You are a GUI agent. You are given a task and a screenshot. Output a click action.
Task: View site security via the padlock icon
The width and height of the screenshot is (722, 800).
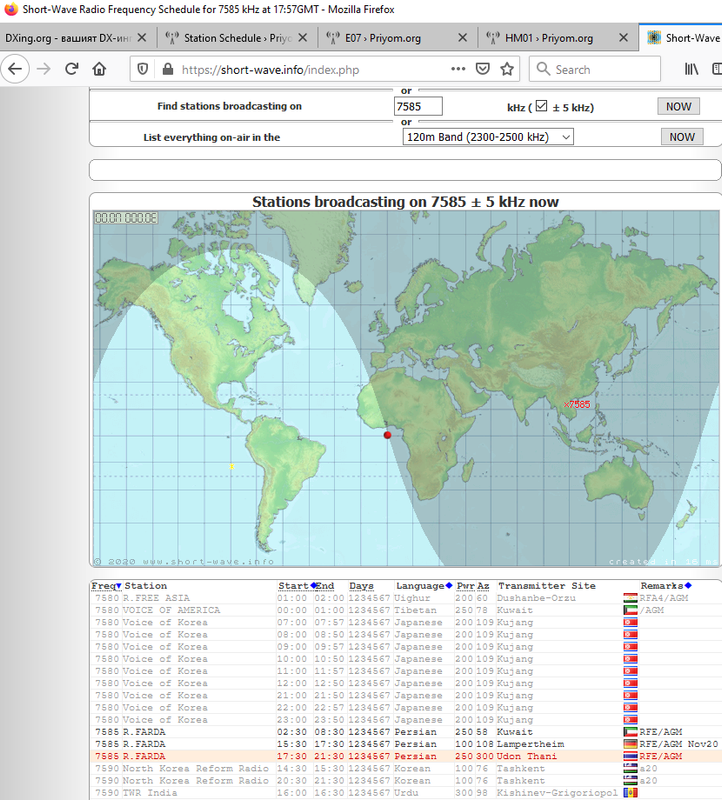click(167, 69)
